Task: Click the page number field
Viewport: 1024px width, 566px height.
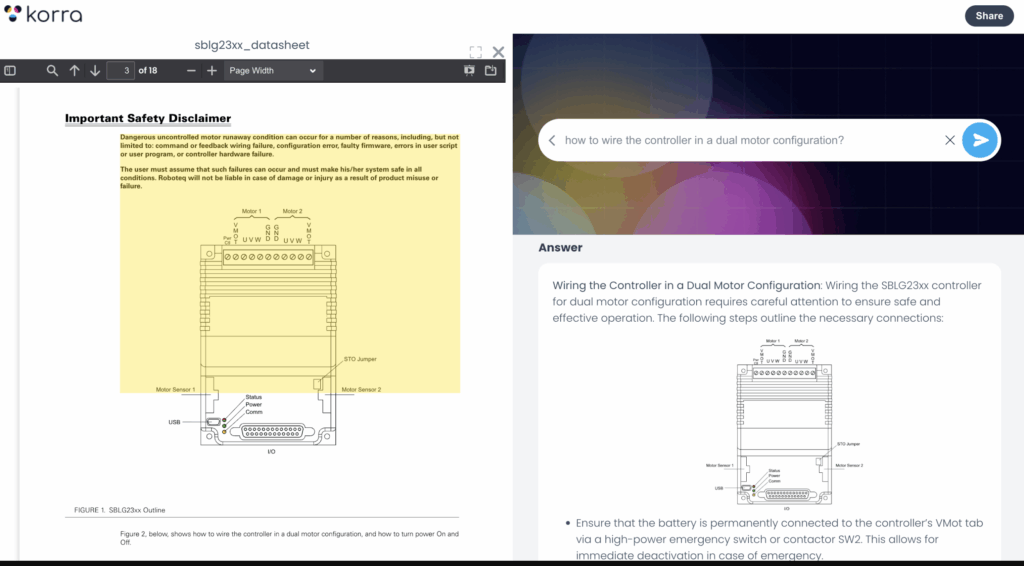Action: point(122,71)
